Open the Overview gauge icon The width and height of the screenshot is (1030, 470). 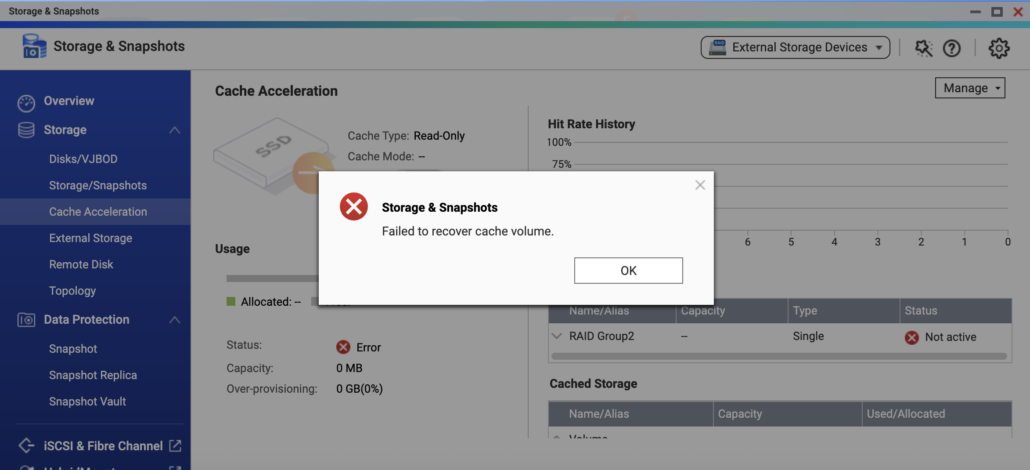click(26, 103)
